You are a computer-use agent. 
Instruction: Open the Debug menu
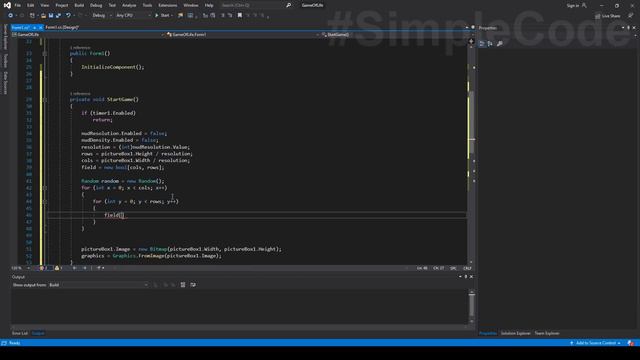(96, 5)
